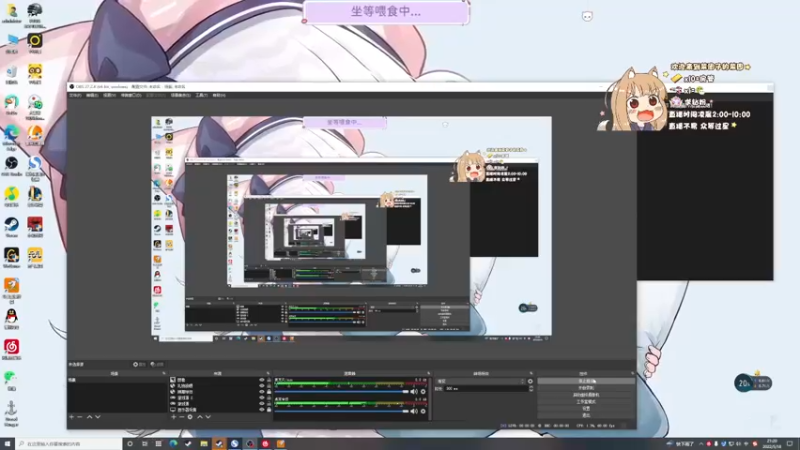Click the Start Virtual Camera button
Image resolution: width=800 pixels, height=450 pixels.
pos(586,395)
